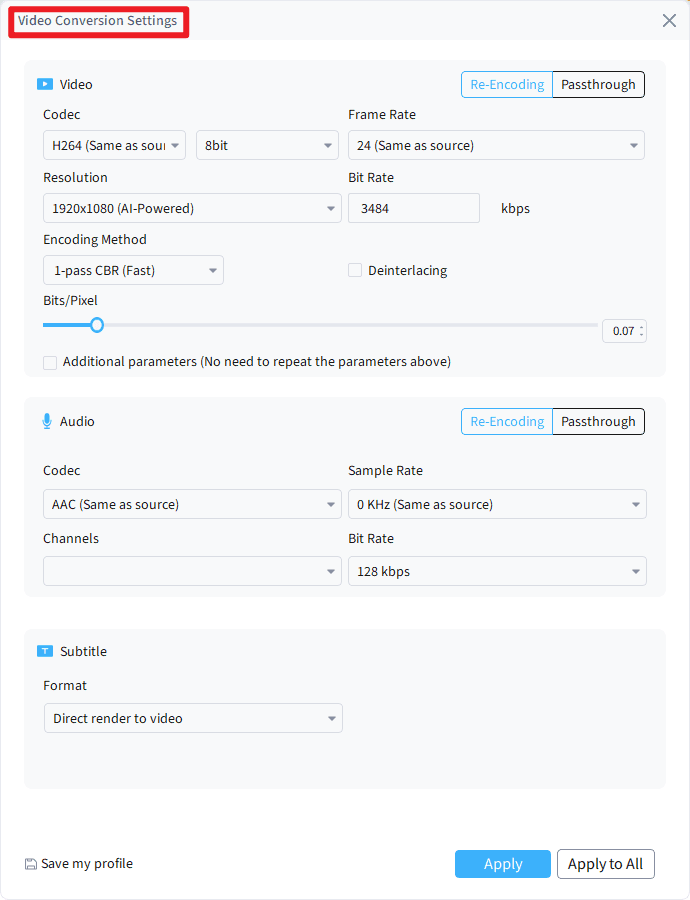Open the 8bit color depth dropdown
The height and width of the screenshot is (900, 690).
pyautogui.click(x=266, y=144)
